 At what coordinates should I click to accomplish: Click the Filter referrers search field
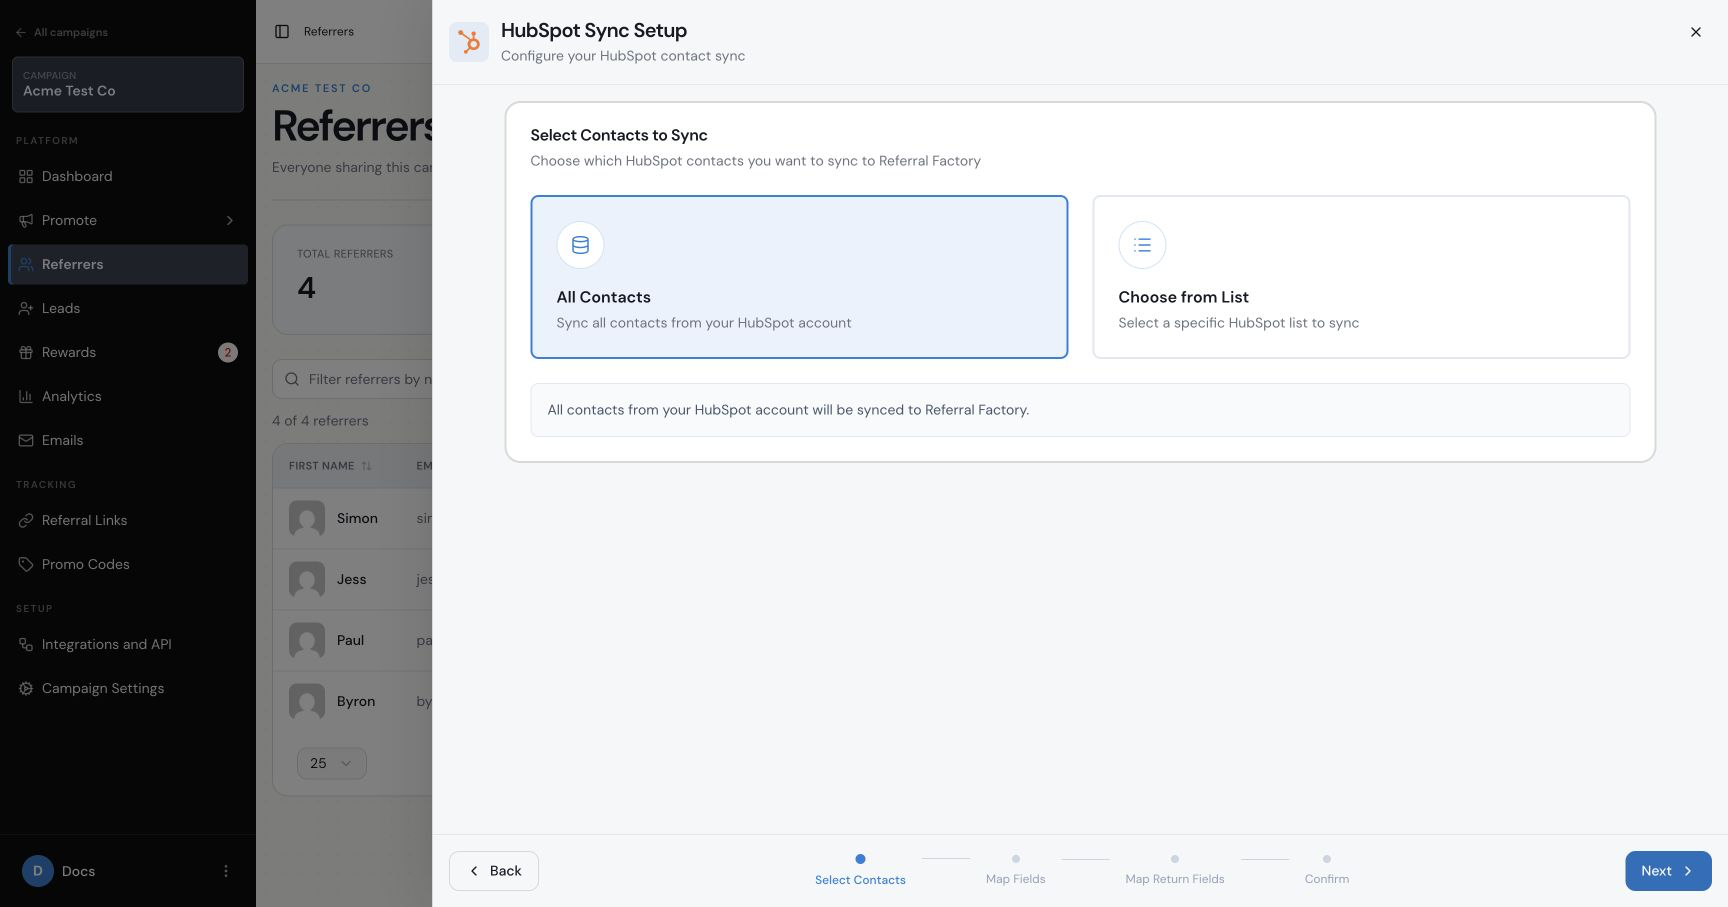click(x=353, y=379)
